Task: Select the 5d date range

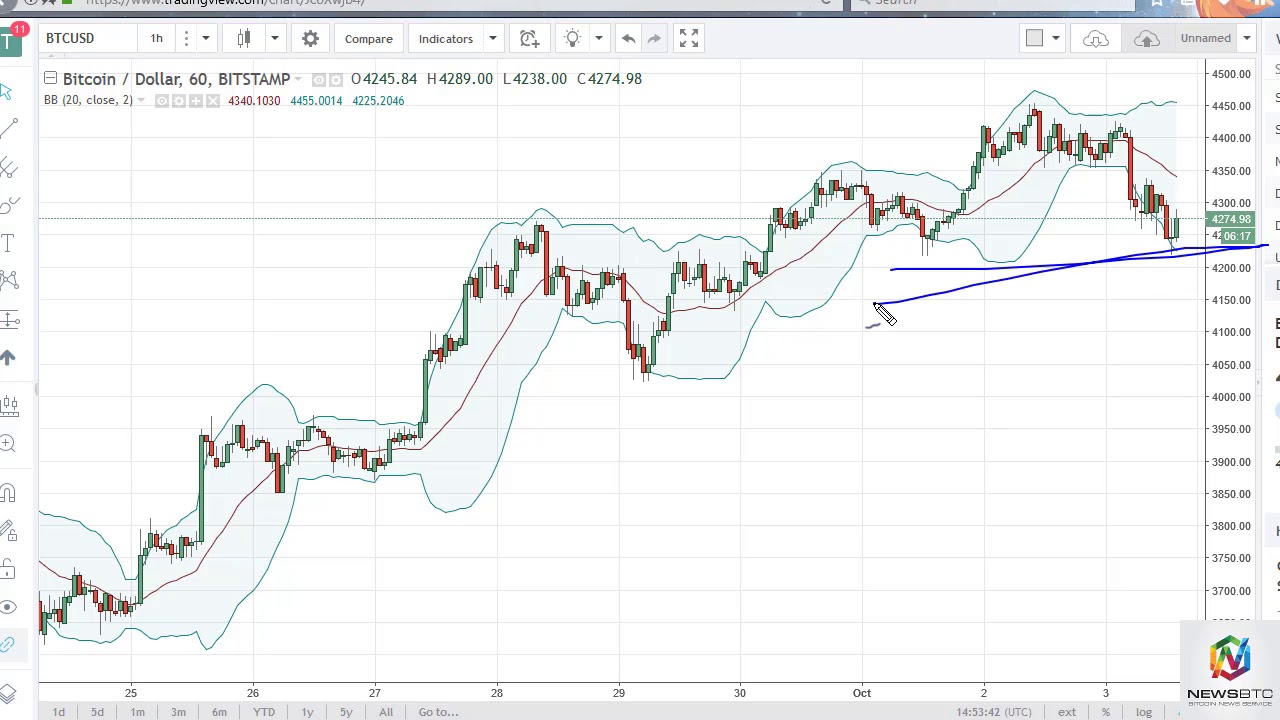Action: click(97, 712)
